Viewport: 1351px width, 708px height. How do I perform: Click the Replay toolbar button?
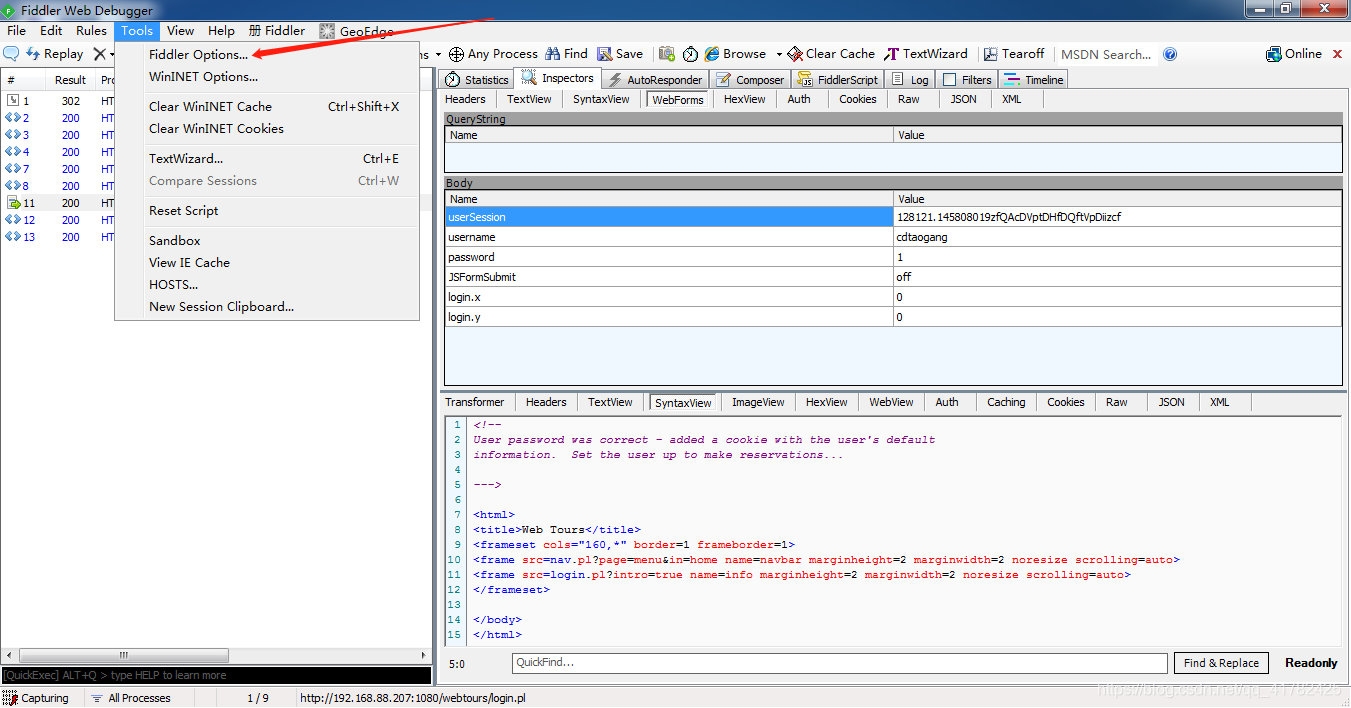[55, 54]
